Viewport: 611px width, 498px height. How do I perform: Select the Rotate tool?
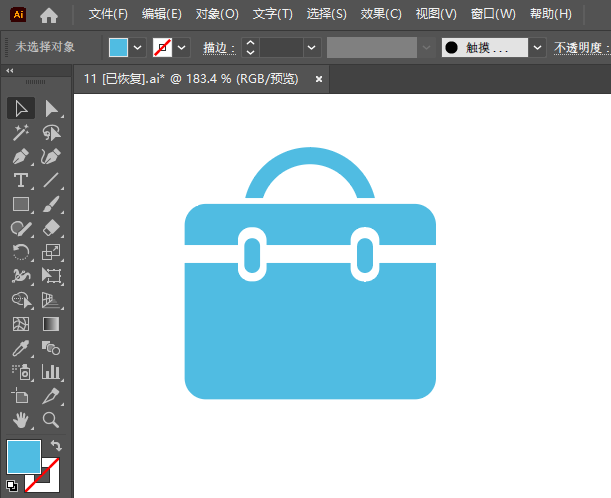pyautogui.click(x=21, y=252)
